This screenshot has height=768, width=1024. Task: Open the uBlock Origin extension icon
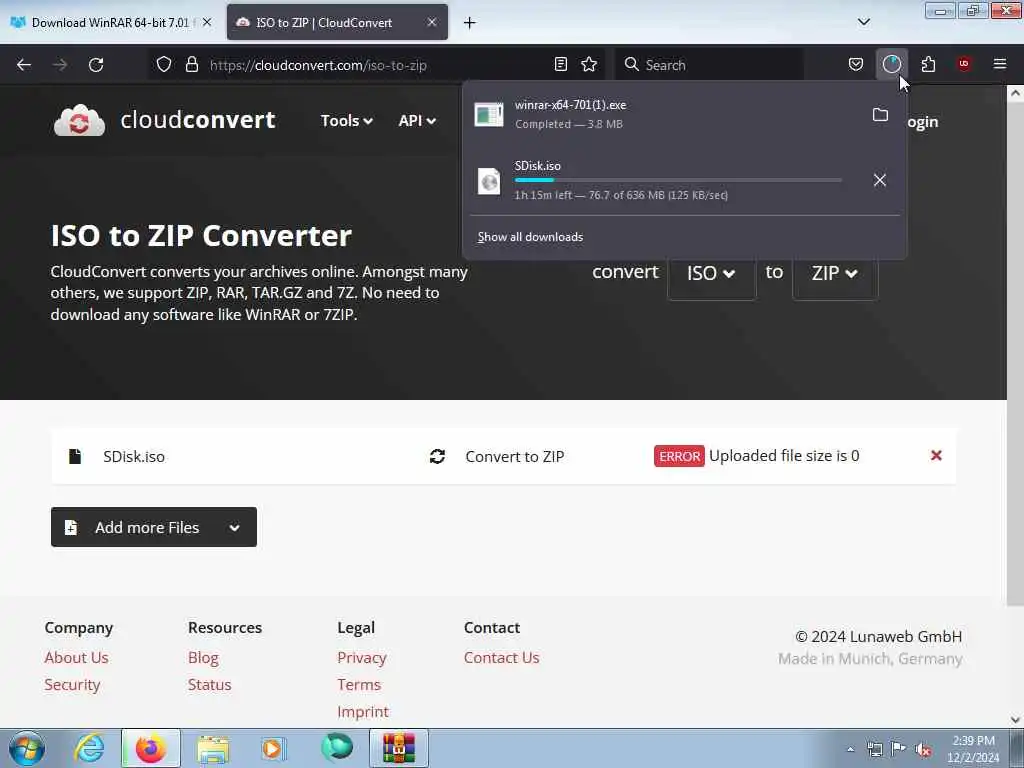[964, 64]
